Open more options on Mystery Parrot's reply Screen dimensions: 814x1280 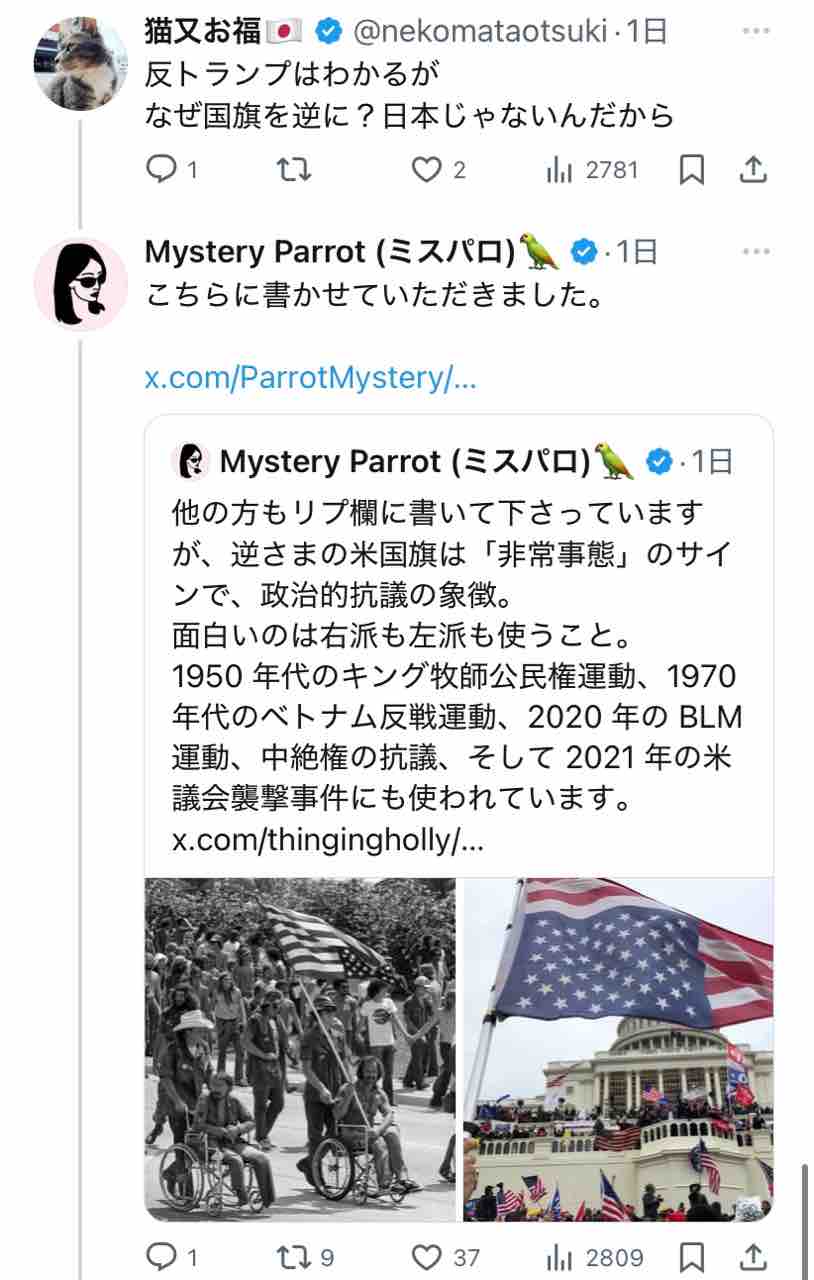pos(756,252)
